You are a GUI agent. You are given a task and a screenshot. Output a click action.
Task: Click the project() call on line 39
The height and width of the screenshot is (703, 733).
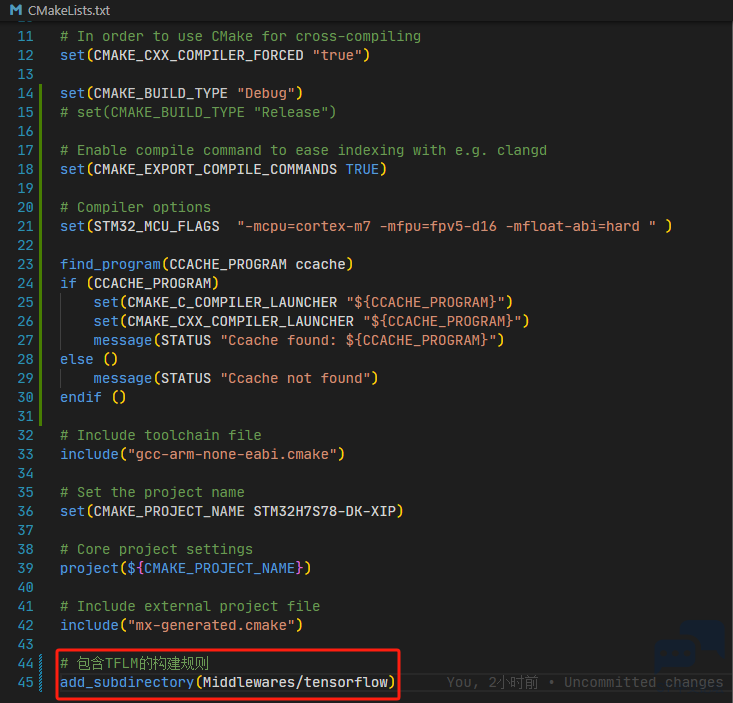tap(186, 569)
